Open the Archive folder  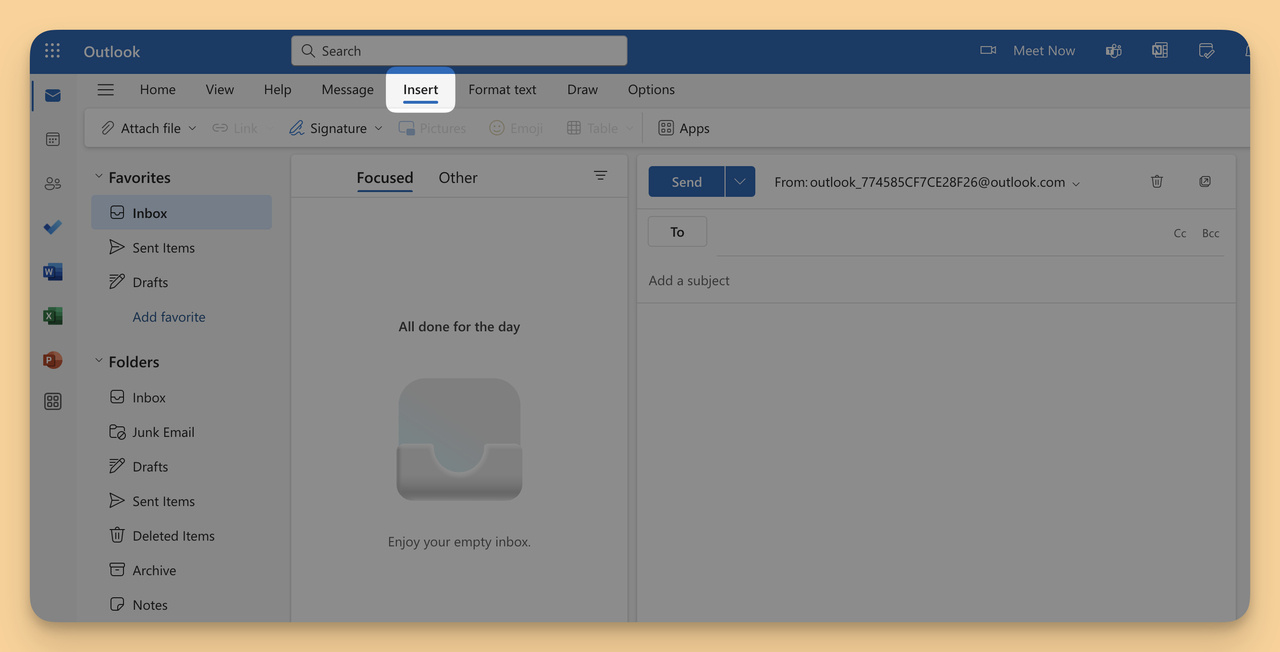[x=181, y=570]
